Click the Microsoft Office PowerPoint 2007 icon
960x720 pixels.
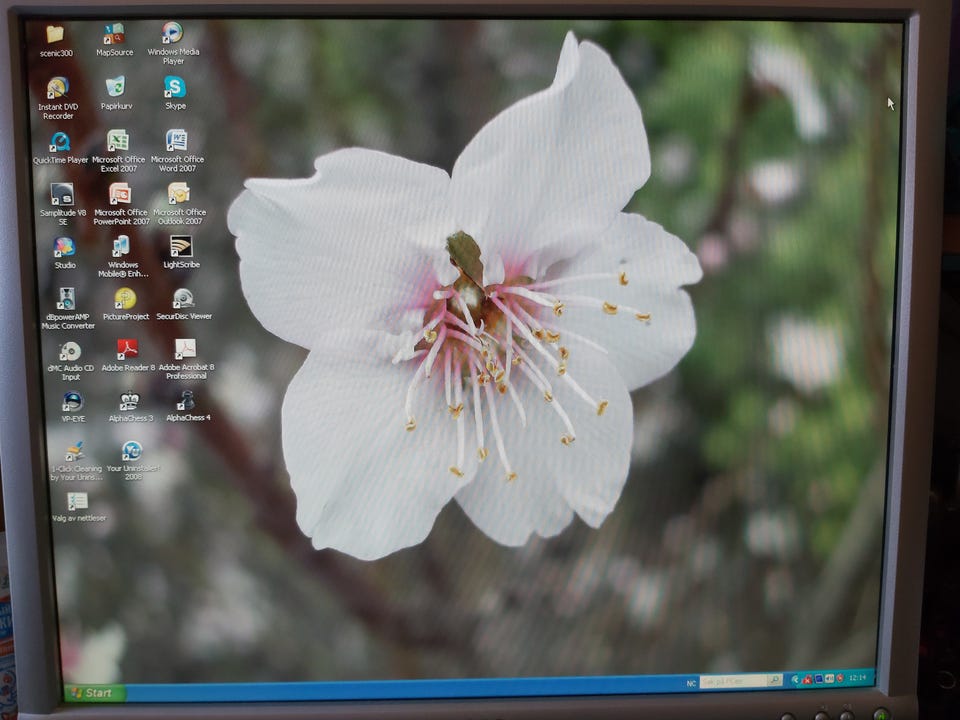[x=120, y=194]
